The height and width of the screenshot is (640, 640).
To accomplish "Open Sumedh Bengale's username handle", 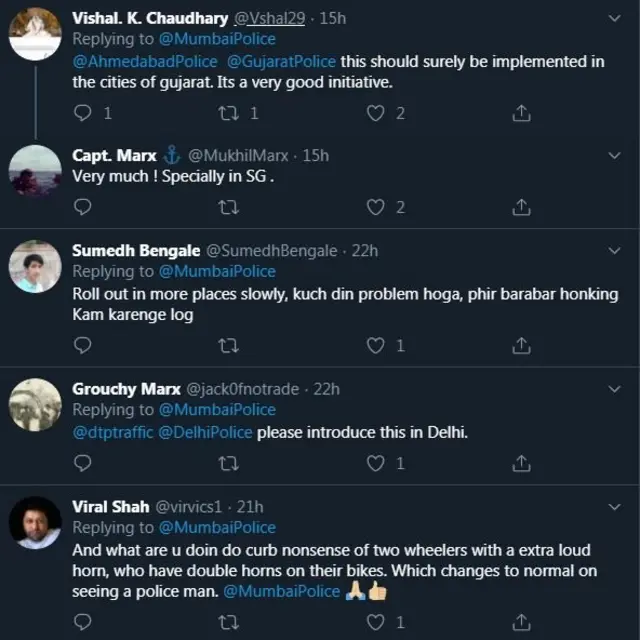I will [x=271, y=250].
